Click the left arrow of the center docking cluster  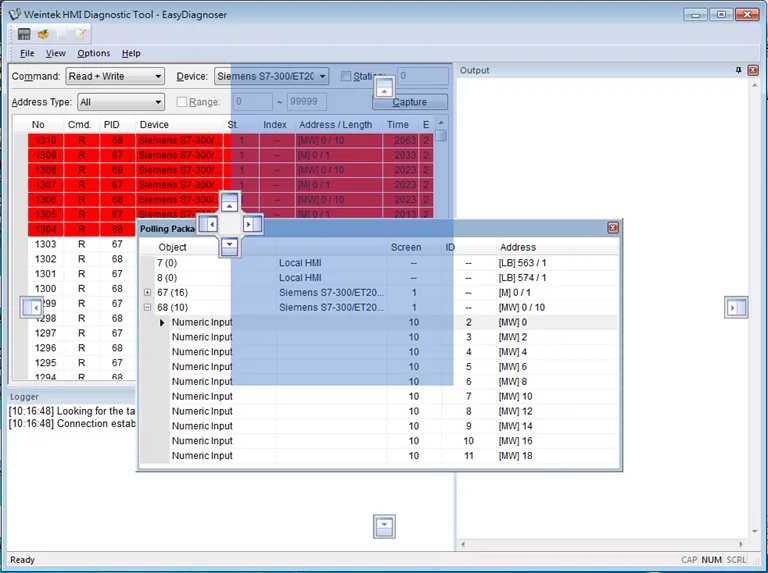[209, 224]
